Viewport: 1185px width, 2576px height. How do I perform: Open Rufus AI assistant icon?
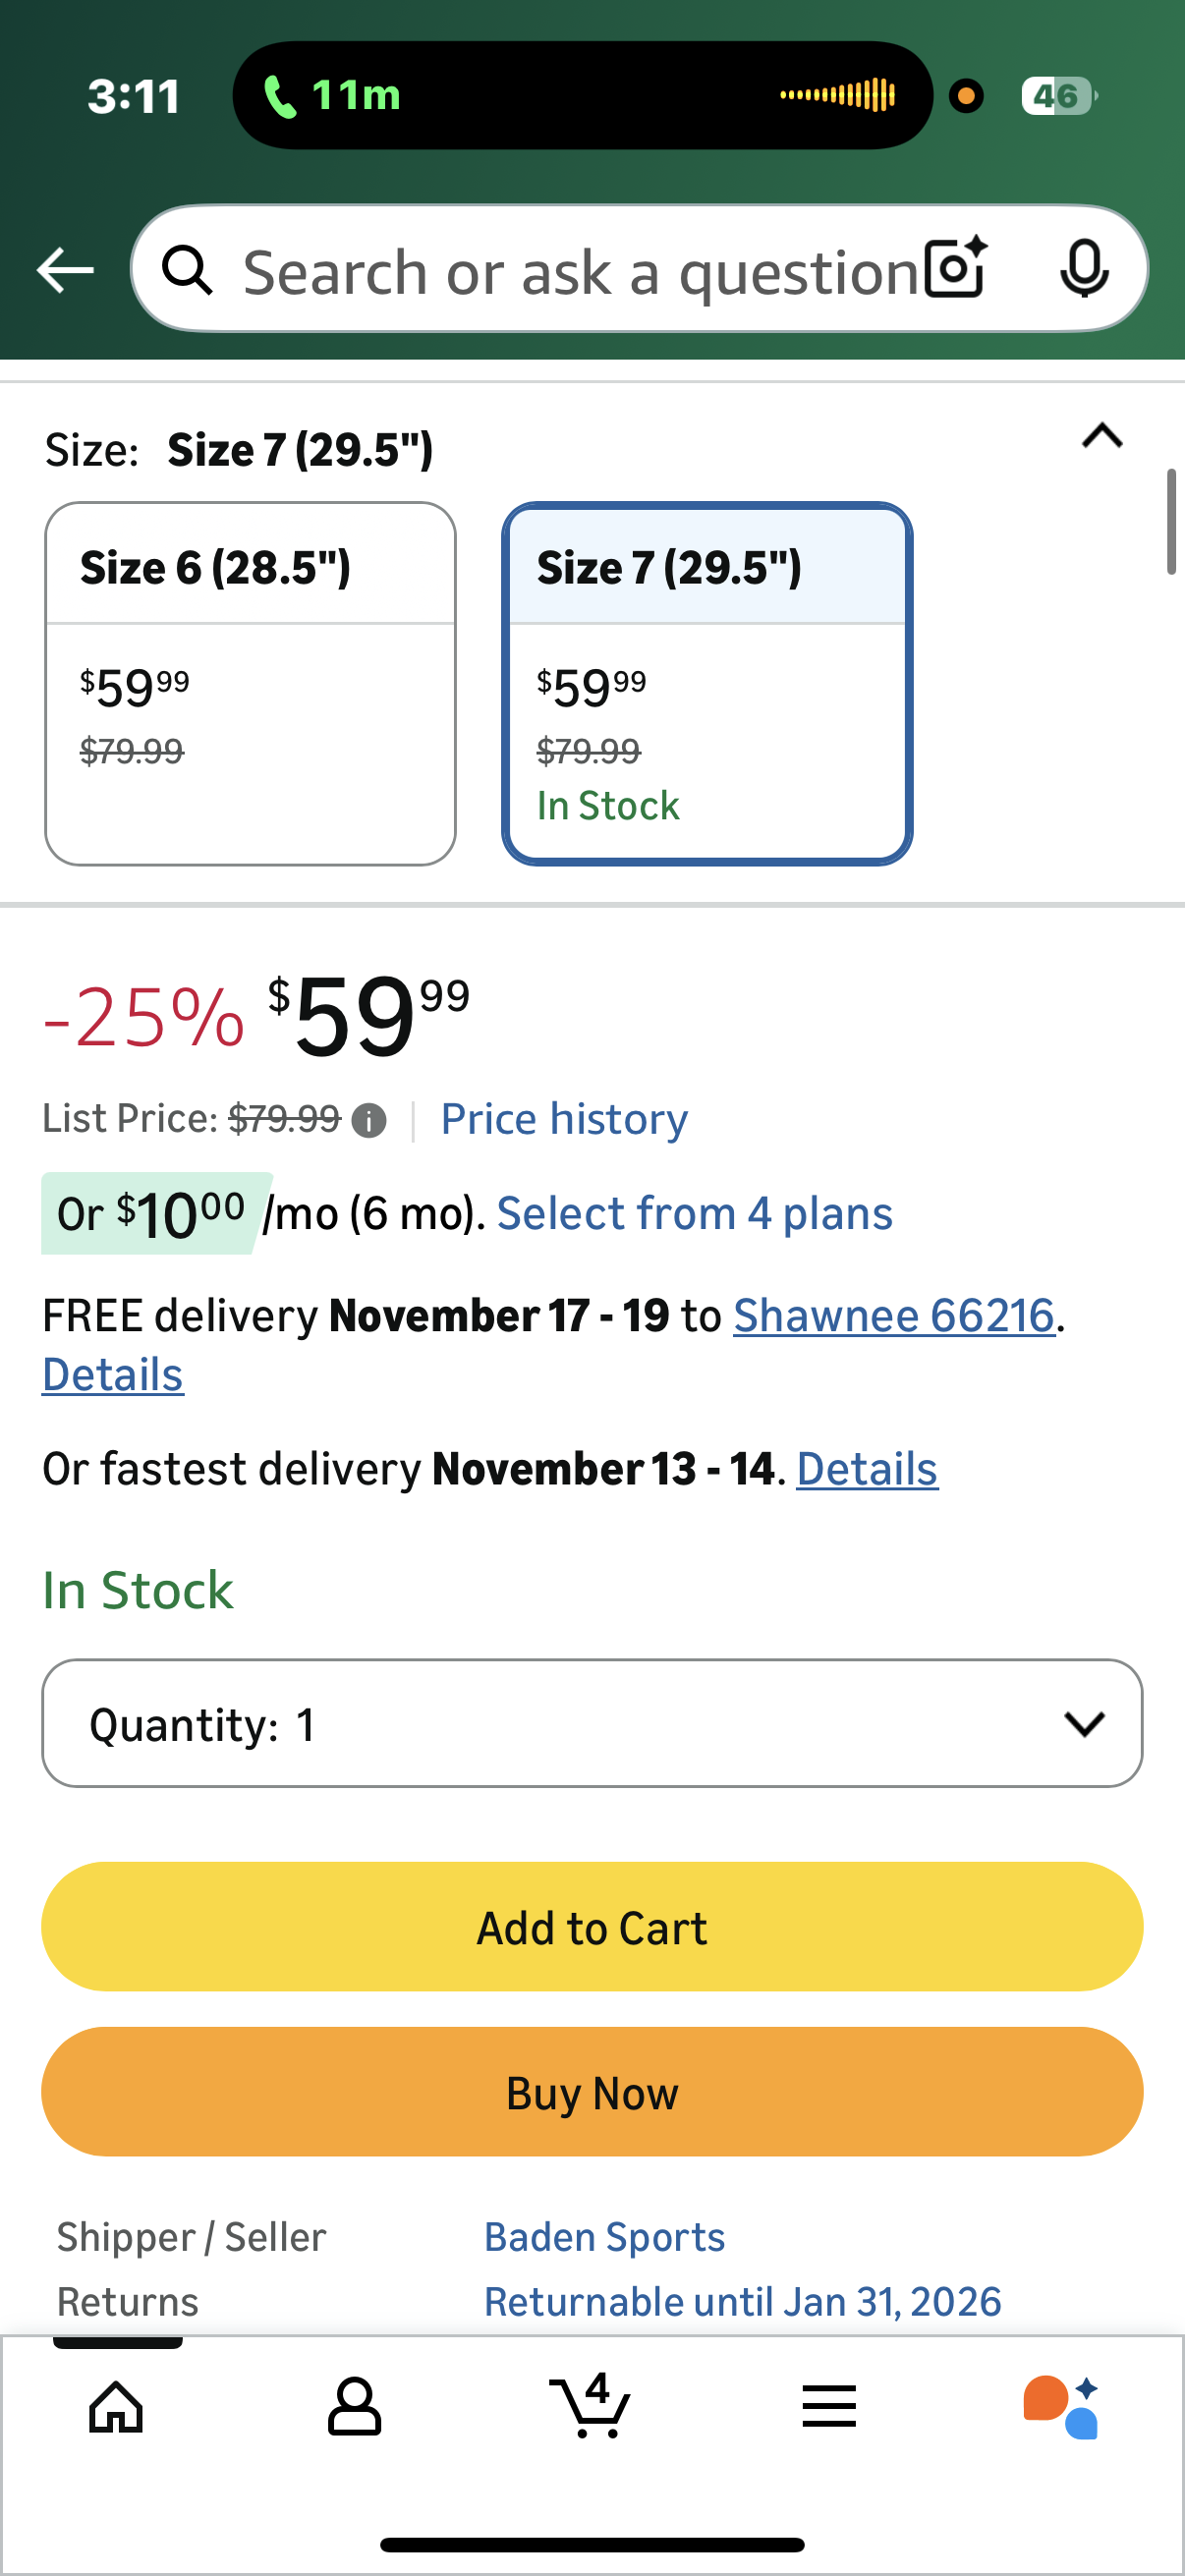coord(1060,2407)
